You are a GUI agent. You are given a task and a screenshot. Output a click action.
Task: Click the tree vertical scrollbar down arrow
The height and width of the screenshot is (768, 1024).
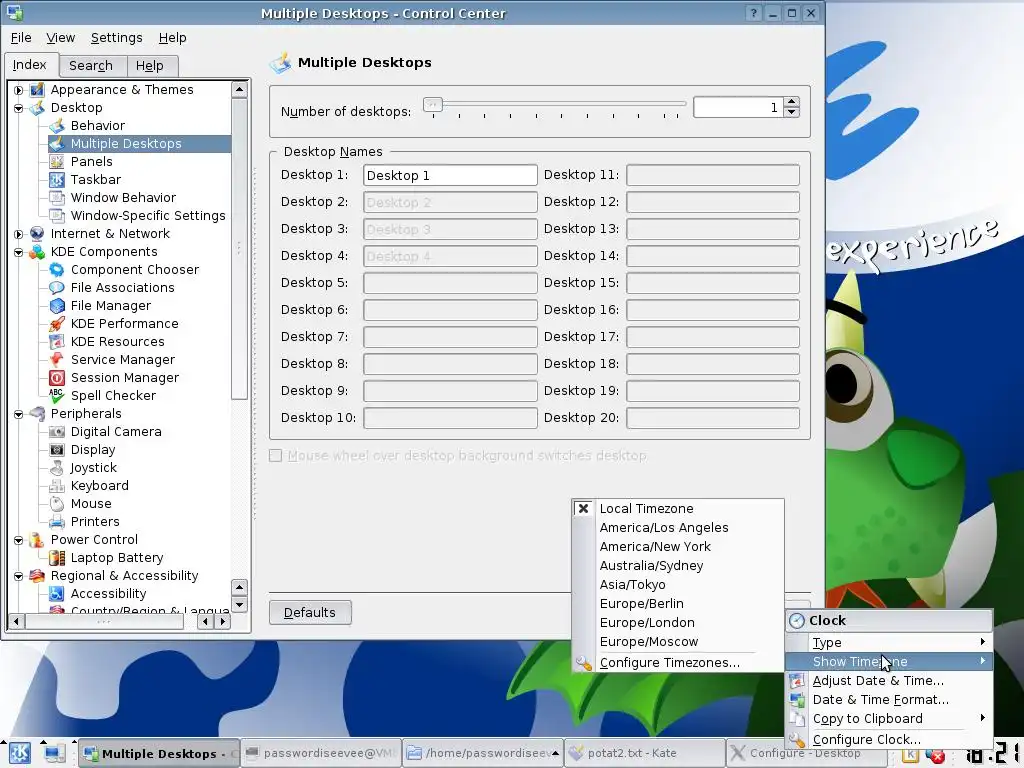[239, 605]
